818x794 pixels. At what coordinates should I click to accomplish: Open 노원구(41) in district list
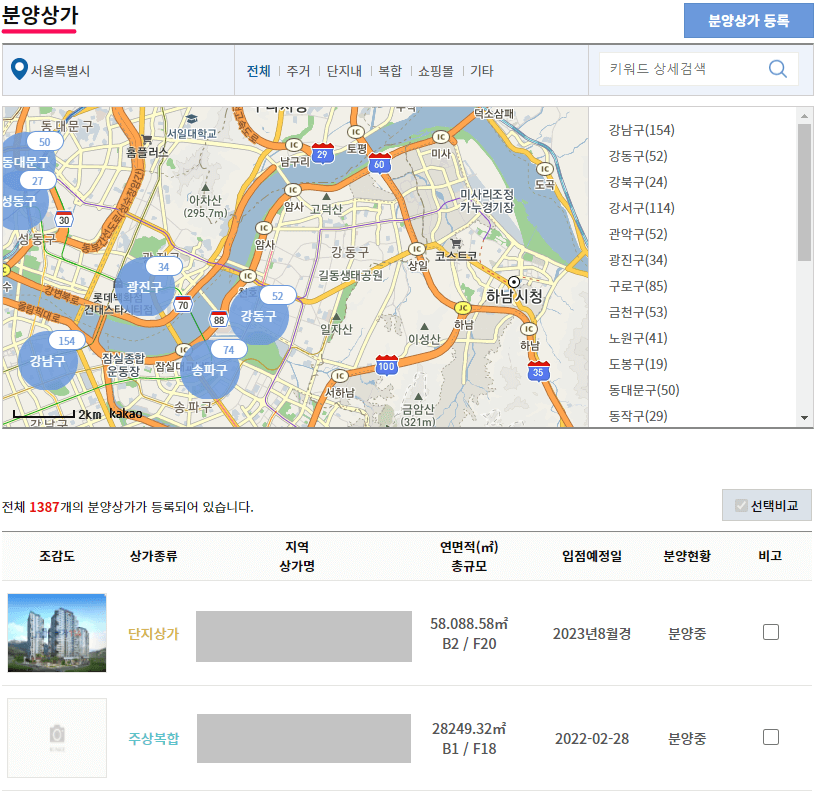click(x=638, y=339)
